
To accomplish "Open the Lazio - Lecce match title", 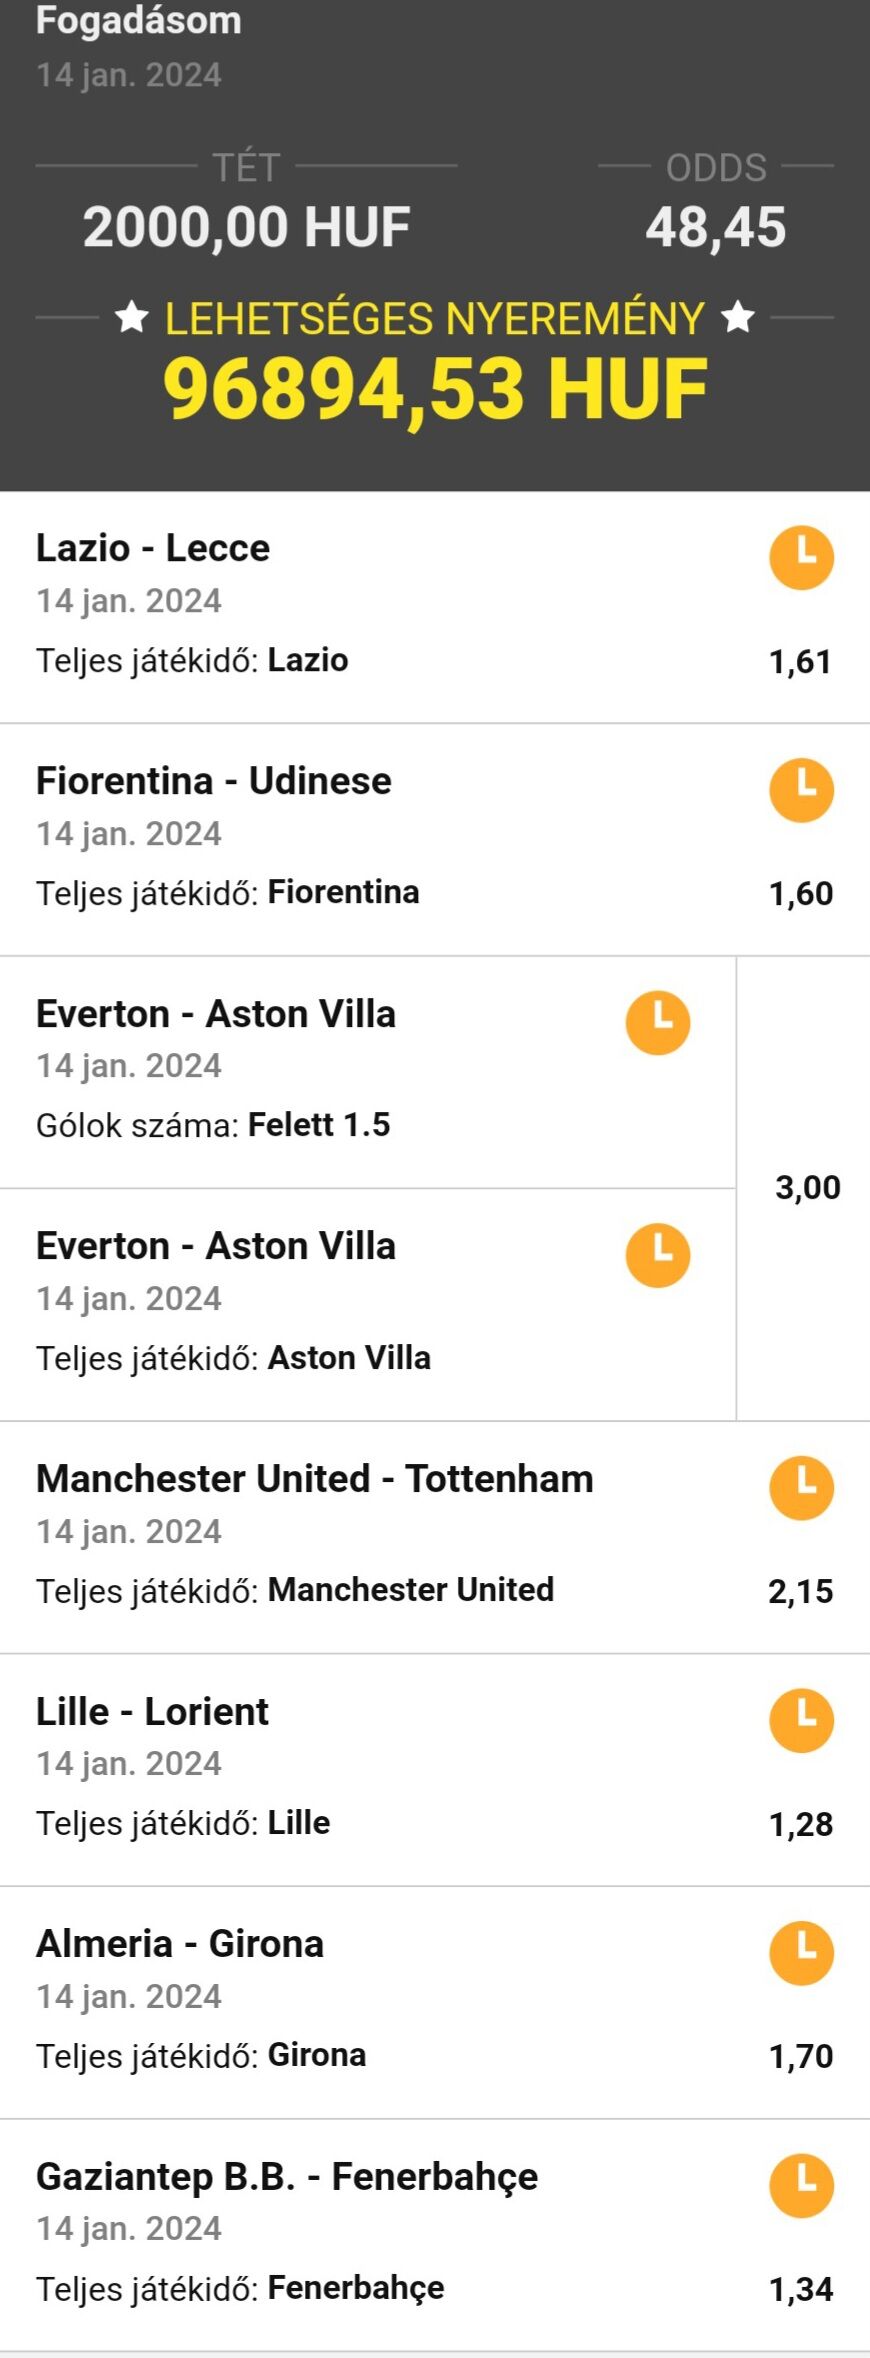I will click(153, 548).
